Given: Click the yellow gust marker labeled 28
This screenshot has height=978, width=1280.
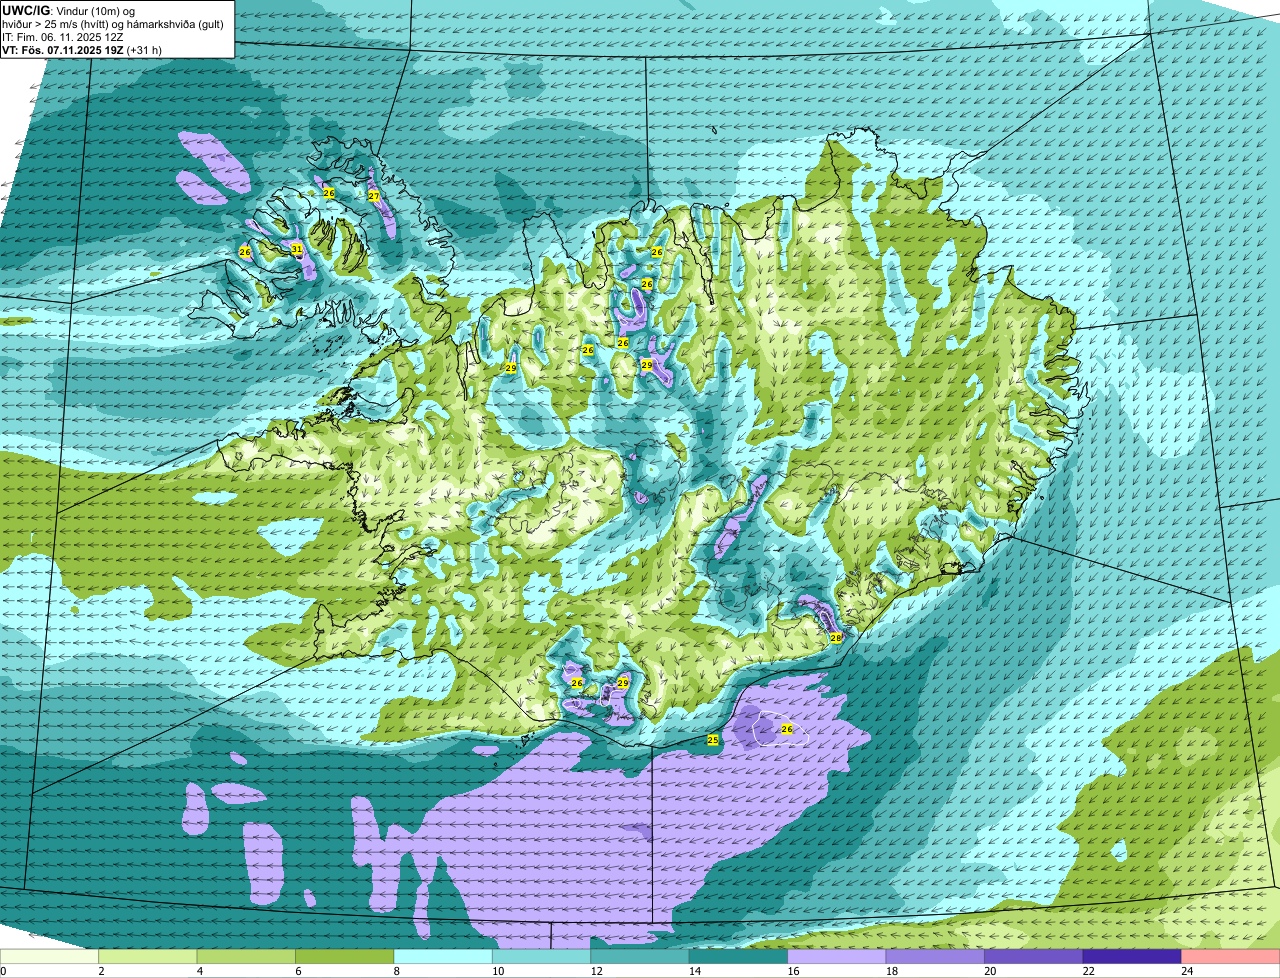Looking at the screenshot, I should (836, 637).
